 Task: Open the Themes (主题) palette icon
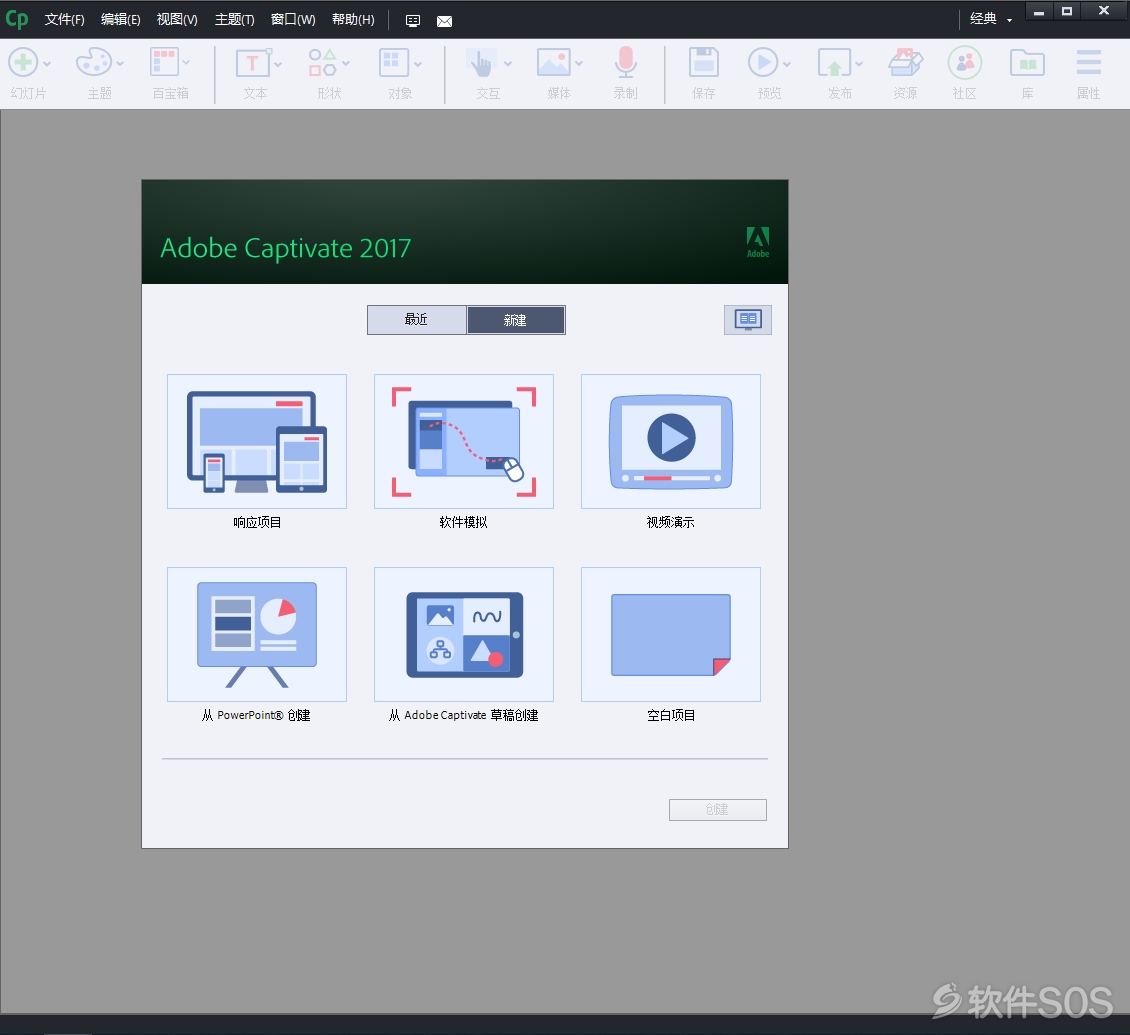click(x=94, y=63)
